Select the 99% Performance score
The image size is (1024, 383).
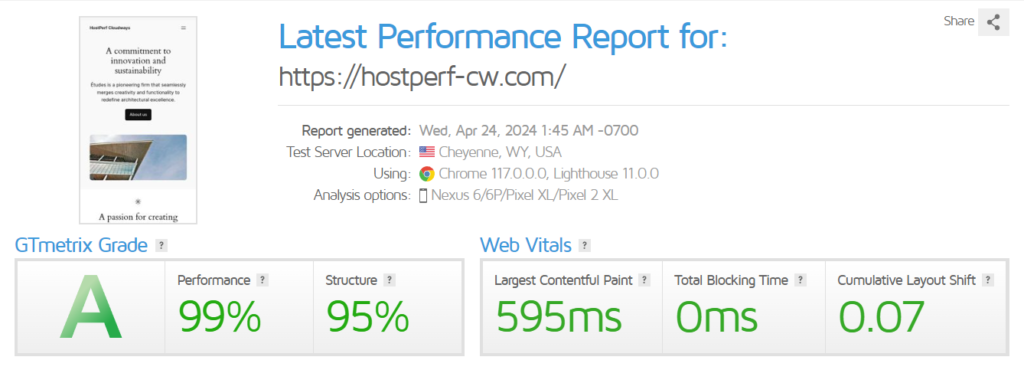pos(219,317)
